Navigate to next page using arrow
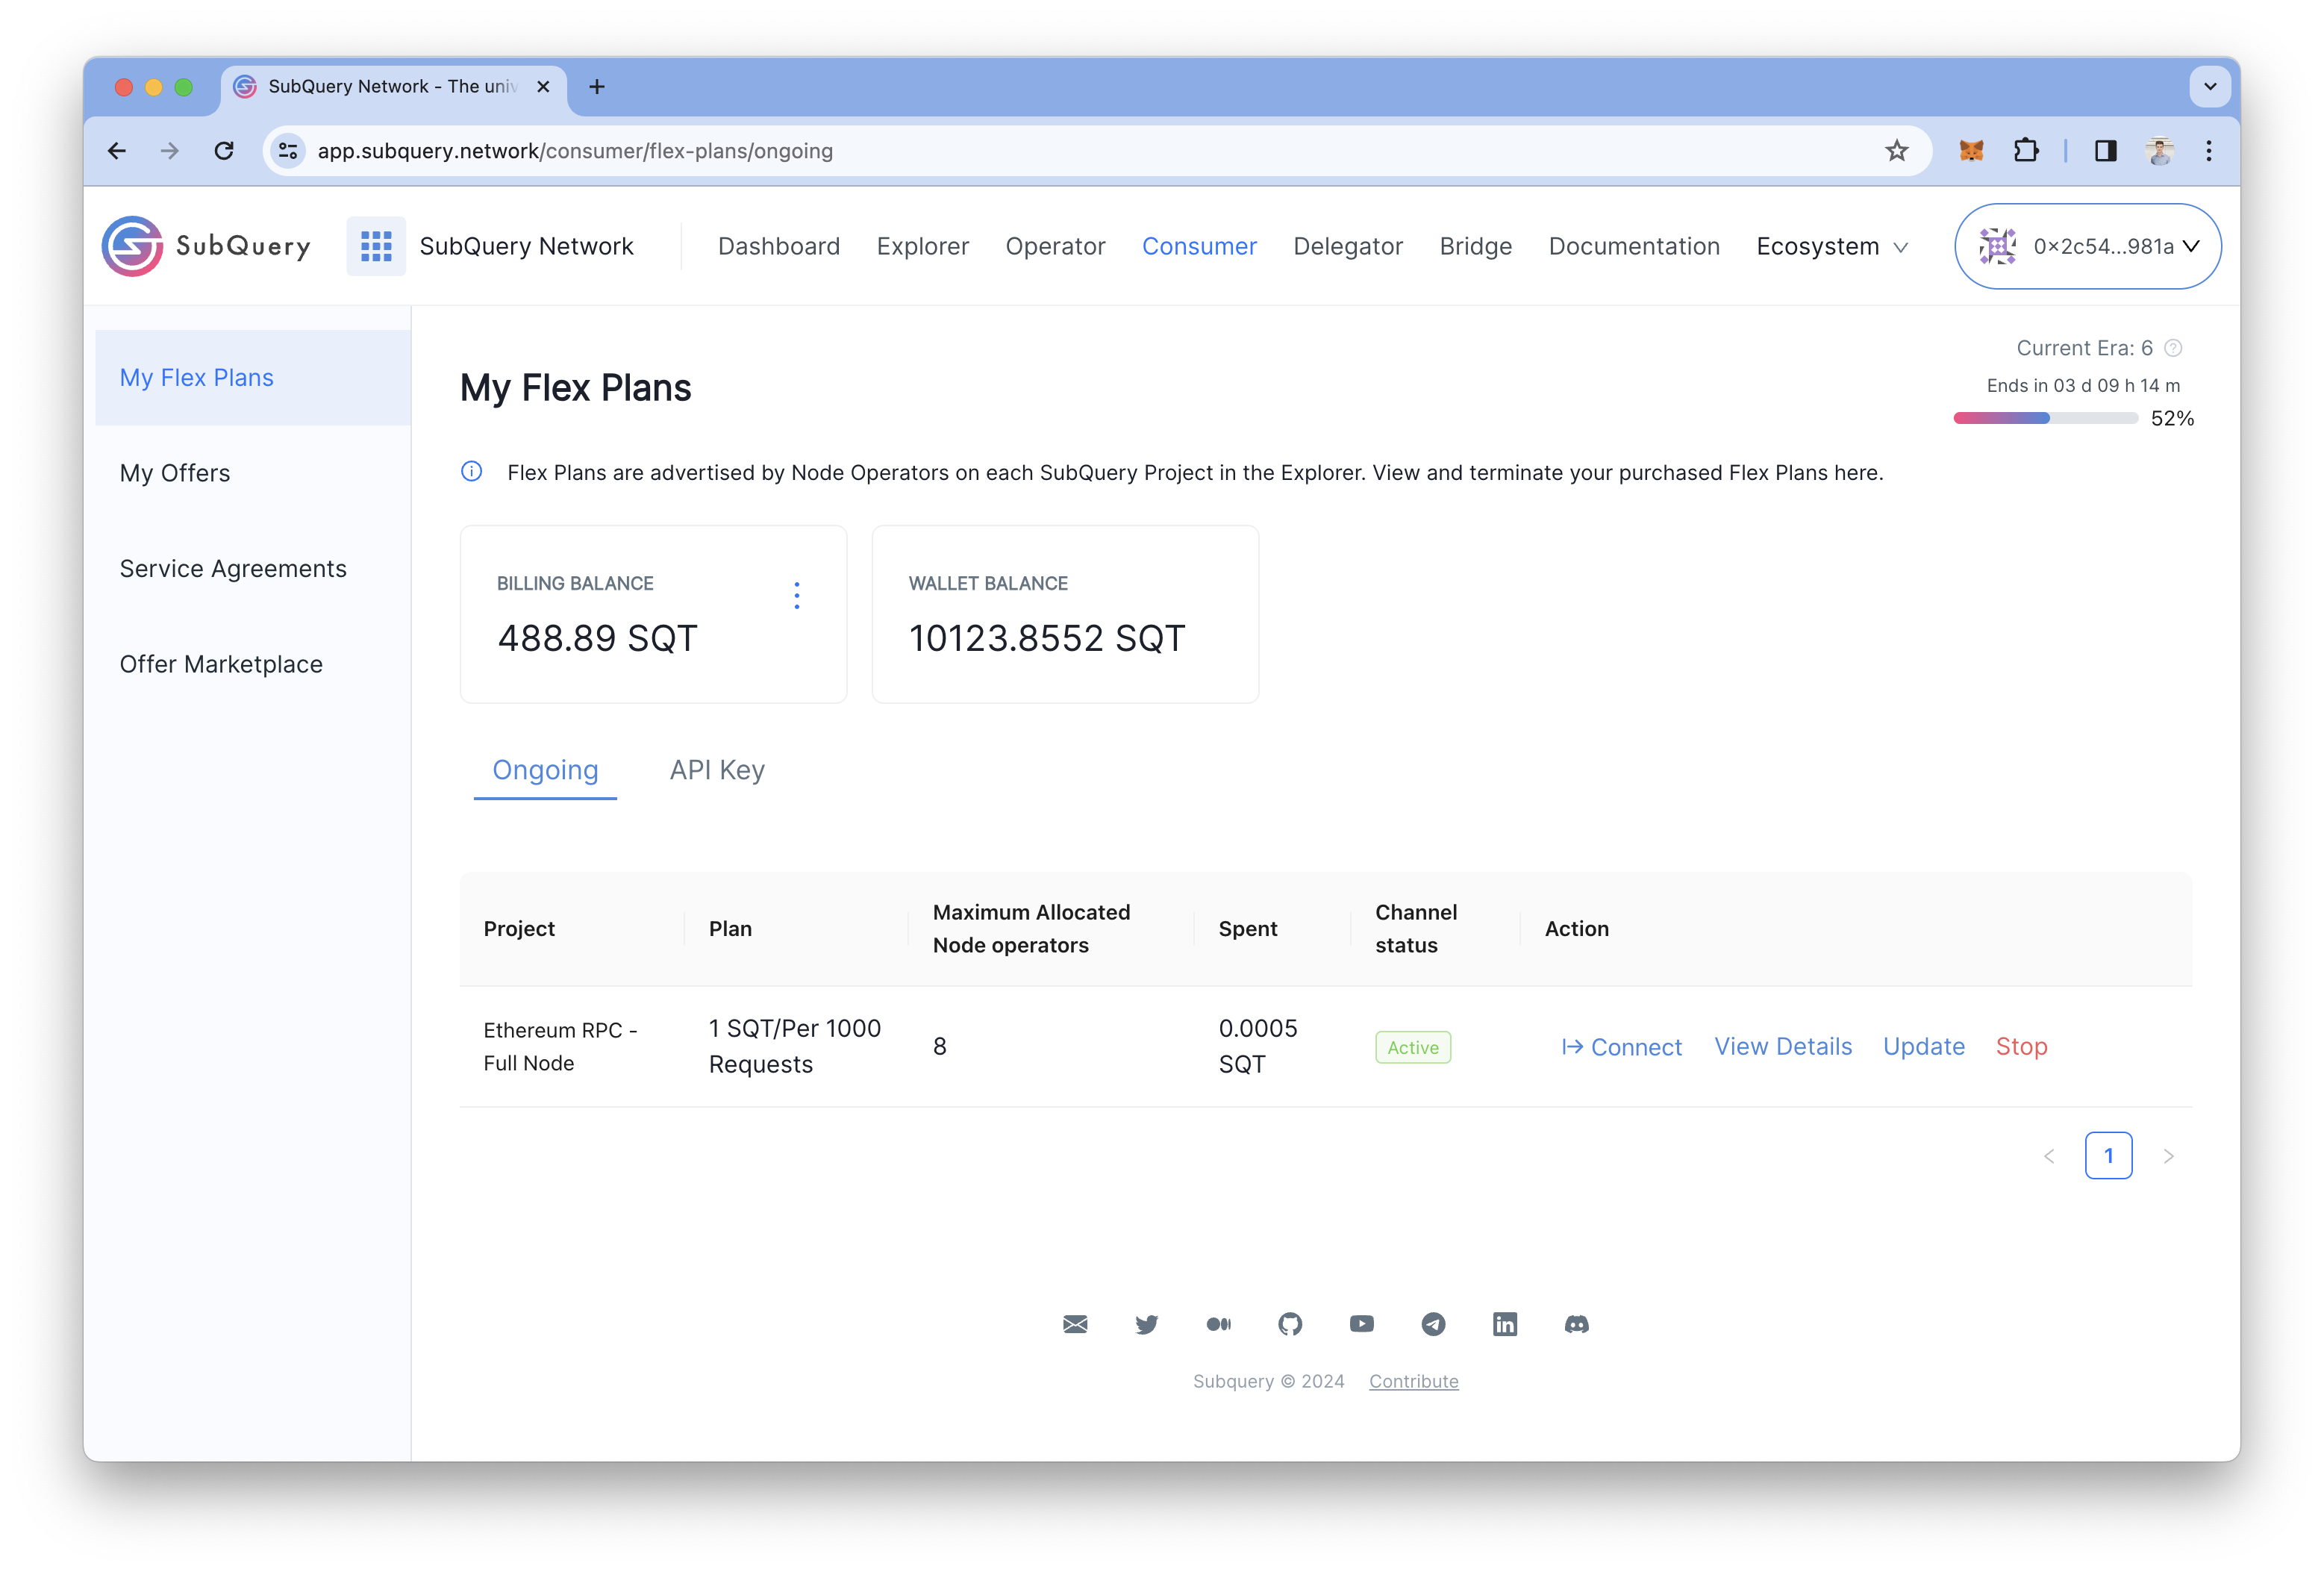2324x1572 pixels. tap(2172, 1155)
